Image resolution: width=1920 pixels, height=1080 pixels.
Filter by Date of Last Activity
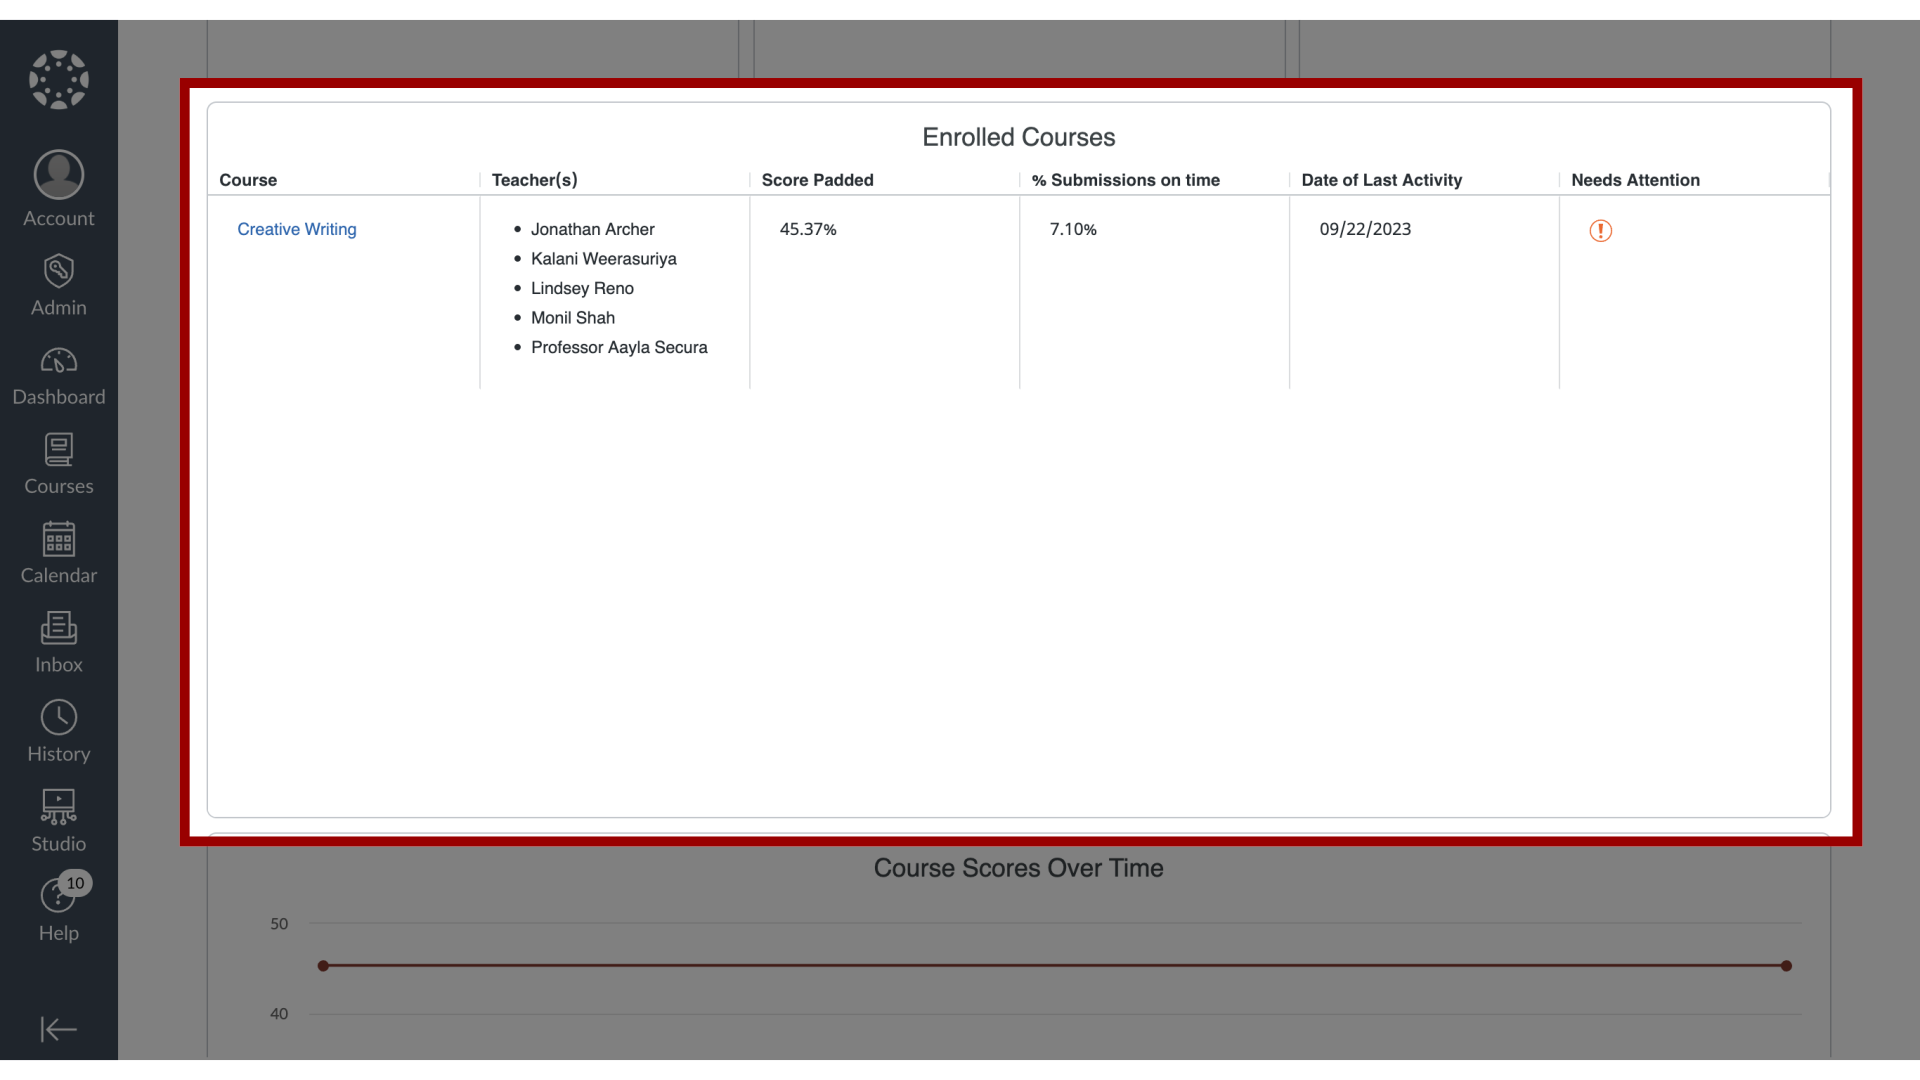click(1382, 179)
